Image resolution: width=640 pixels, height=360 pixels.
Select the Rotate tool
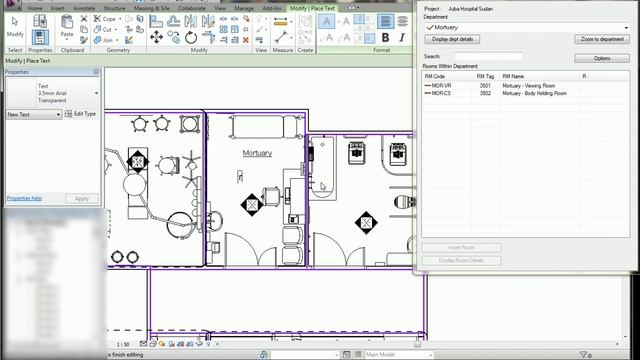click(x=191, y=38)
